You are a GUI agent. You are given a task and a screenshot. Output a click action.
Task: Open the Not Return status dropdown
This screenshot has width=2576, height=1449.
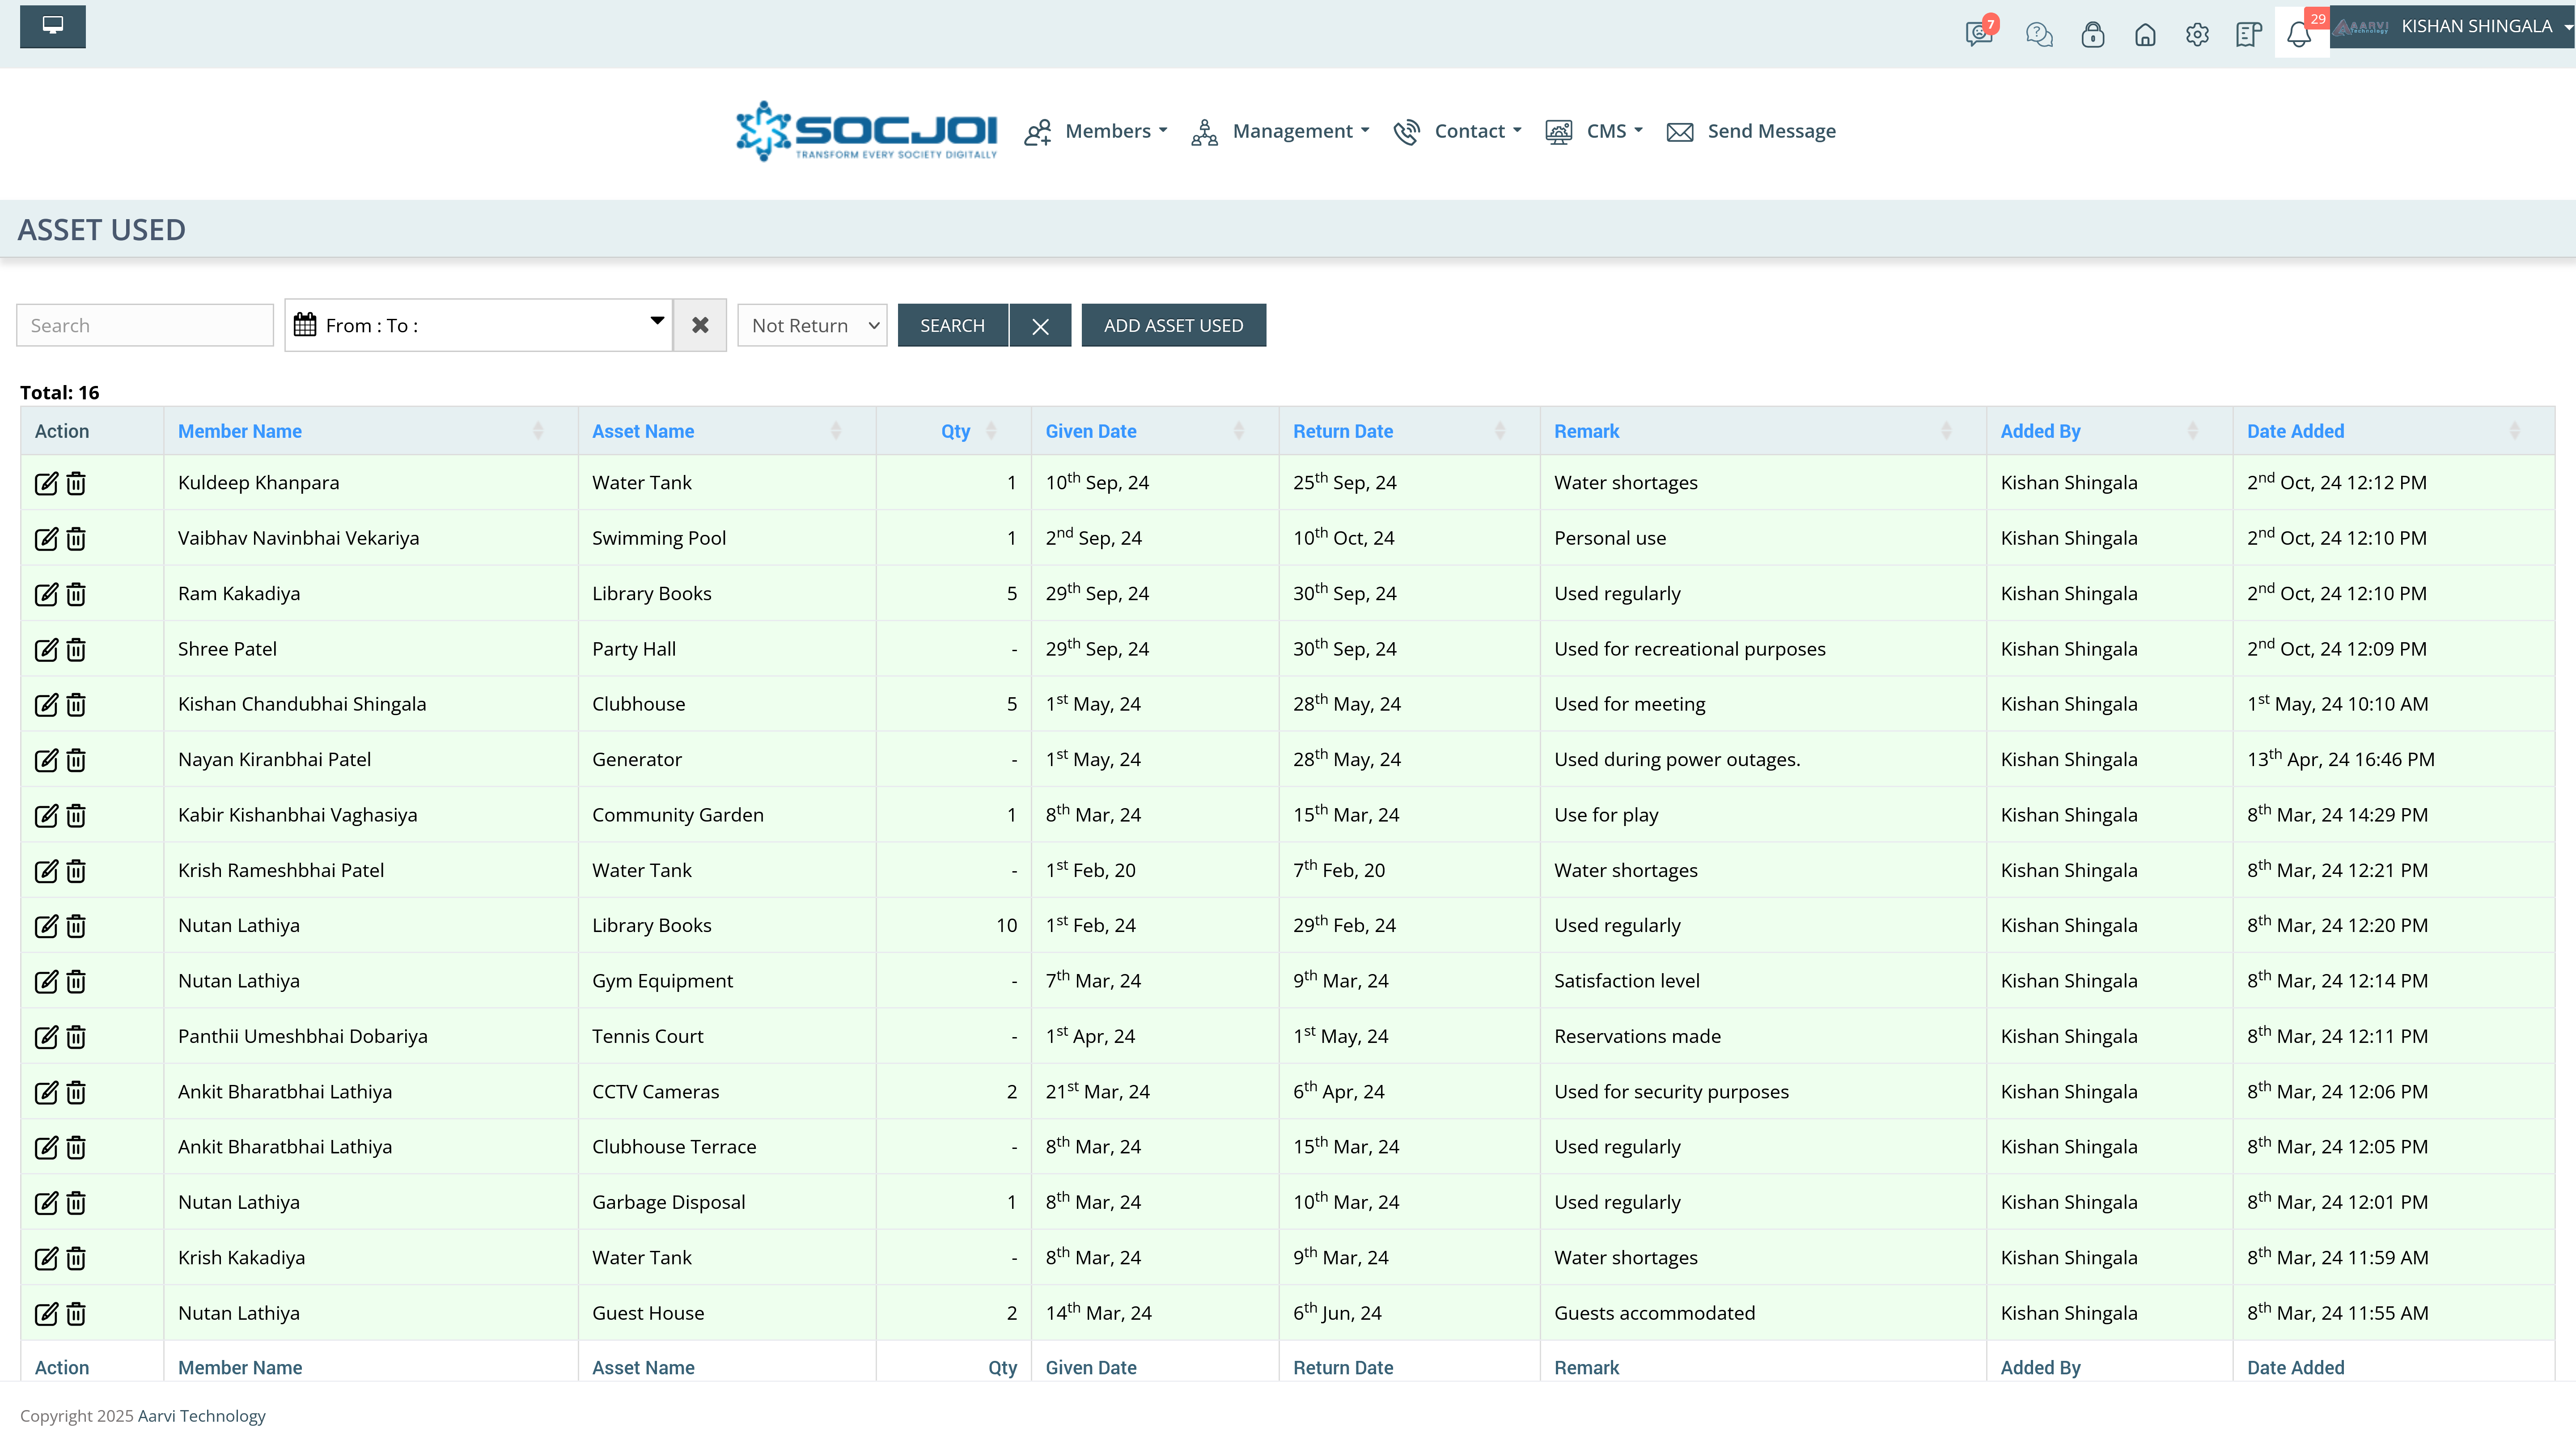point(812,325)
